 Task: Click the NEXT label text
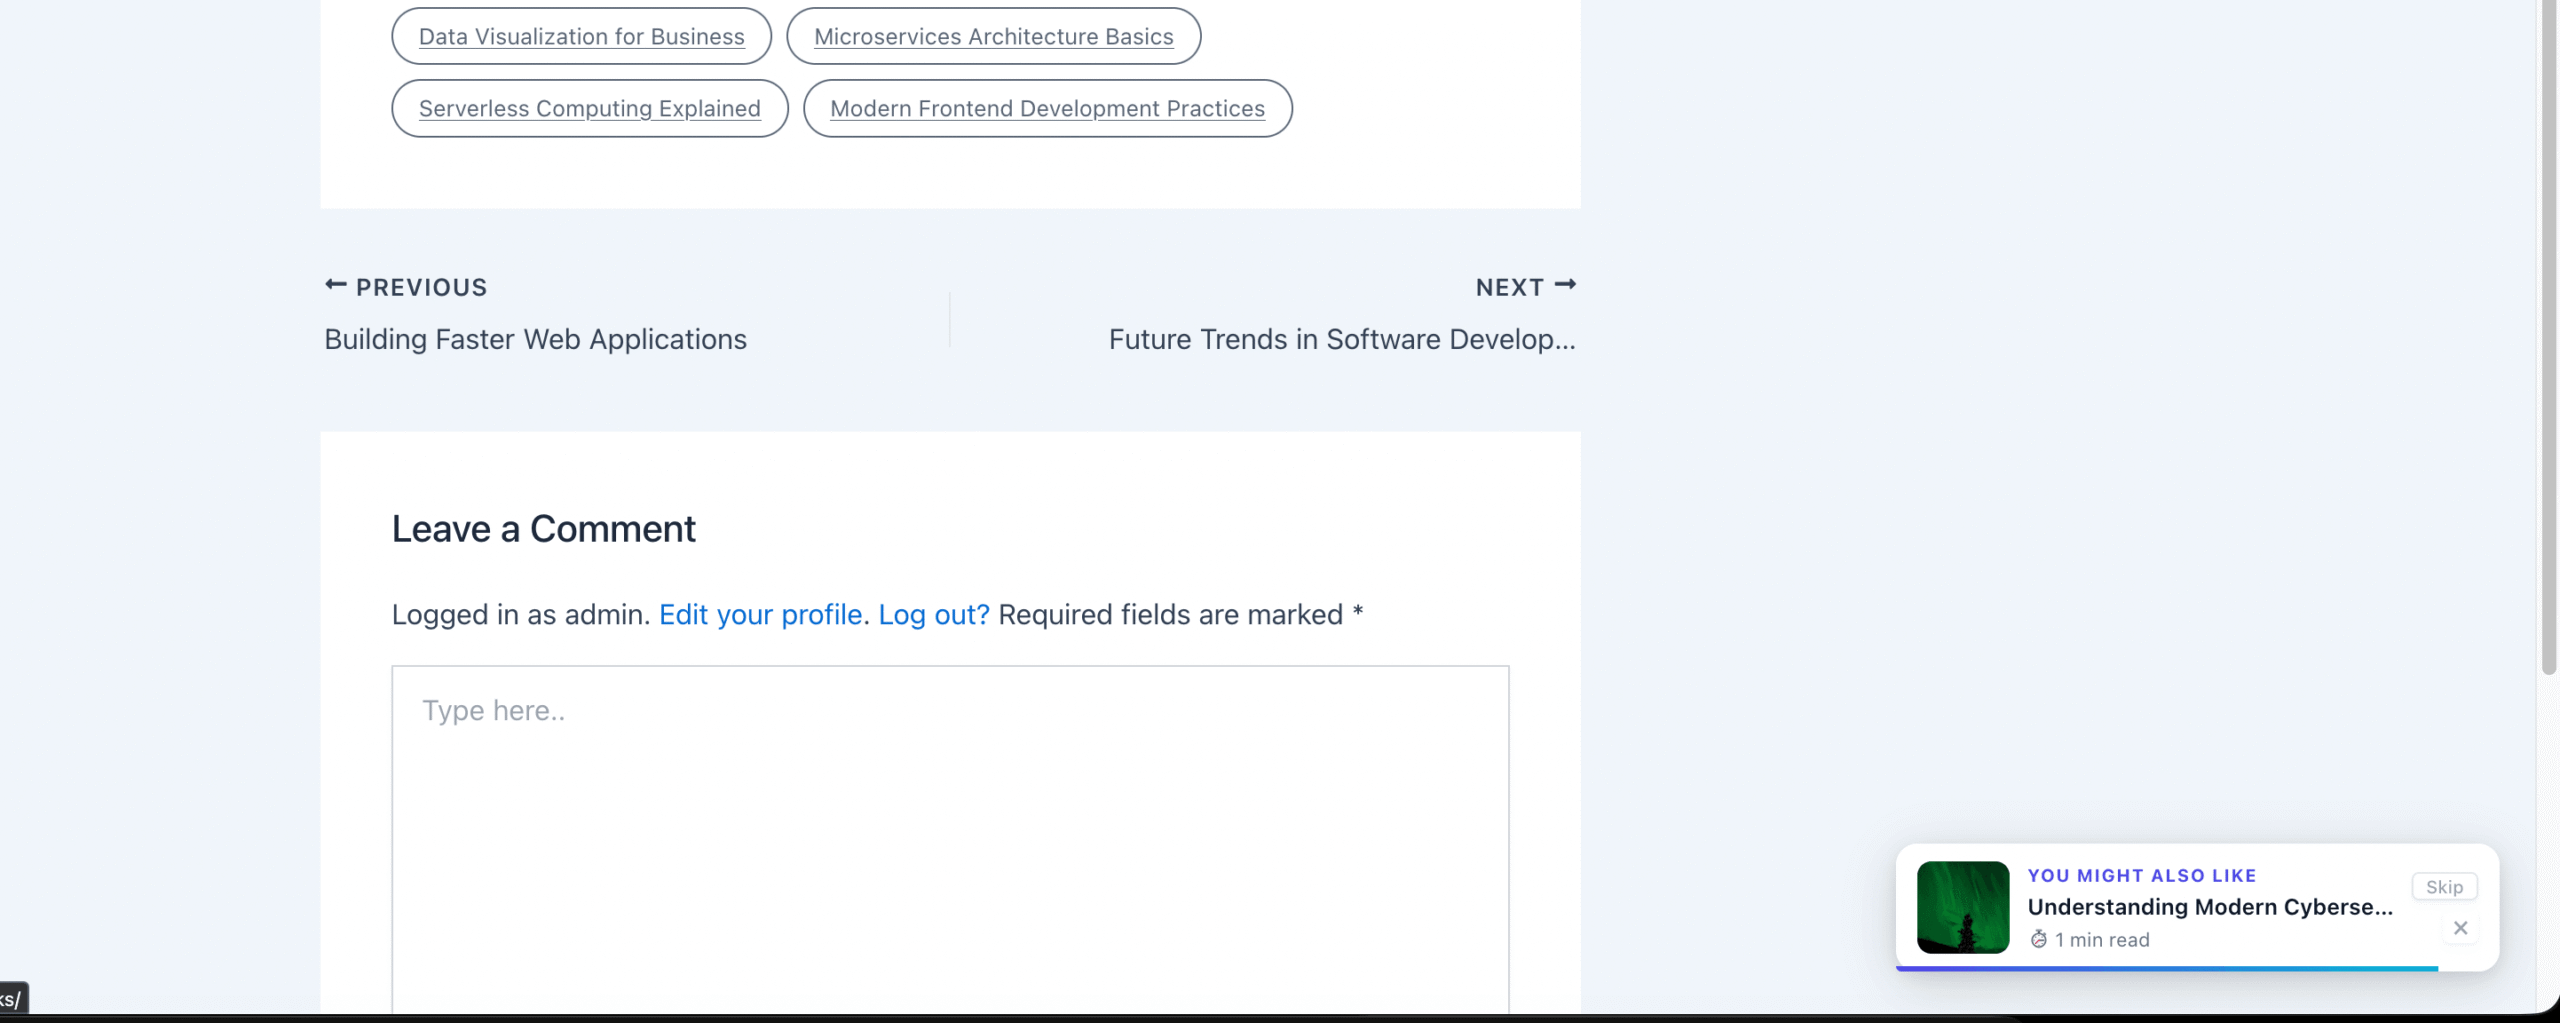pos(1510,287)
